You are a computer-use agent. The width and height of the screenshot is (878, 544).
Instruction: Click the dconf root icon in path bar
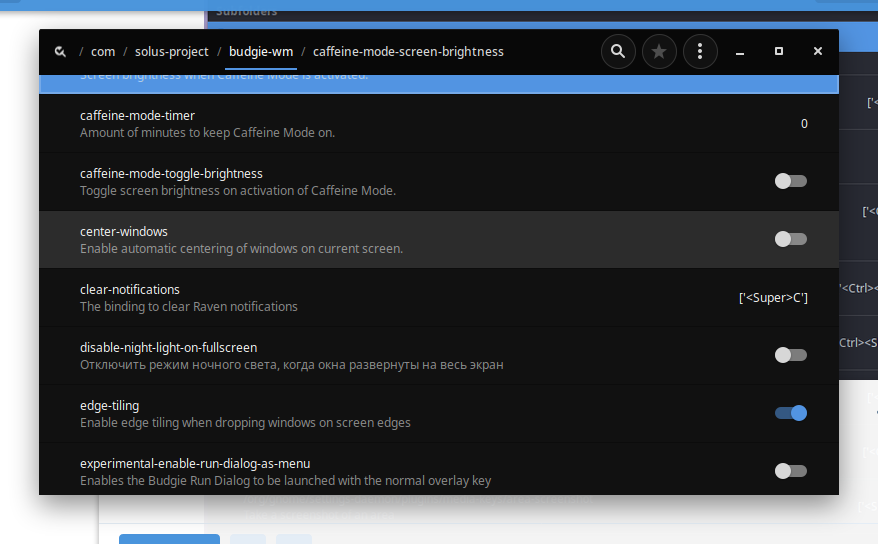(x=61, y=52)
